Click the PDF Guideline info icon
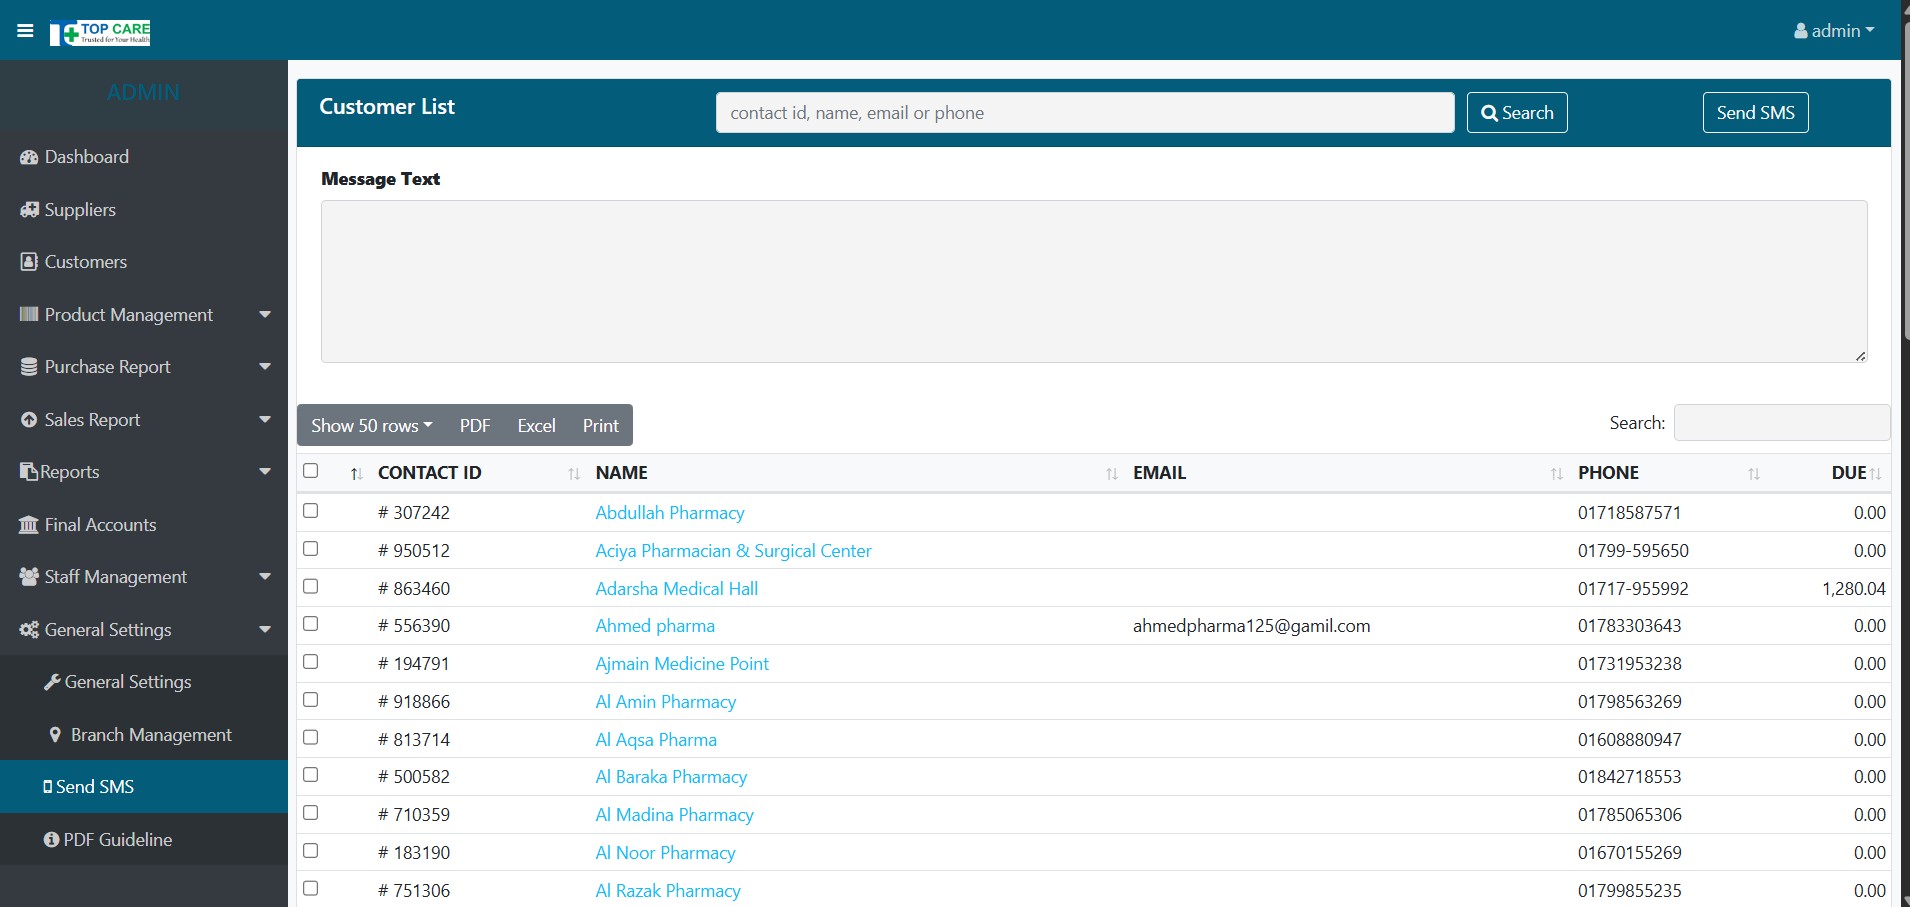 [x=51, y=840]
